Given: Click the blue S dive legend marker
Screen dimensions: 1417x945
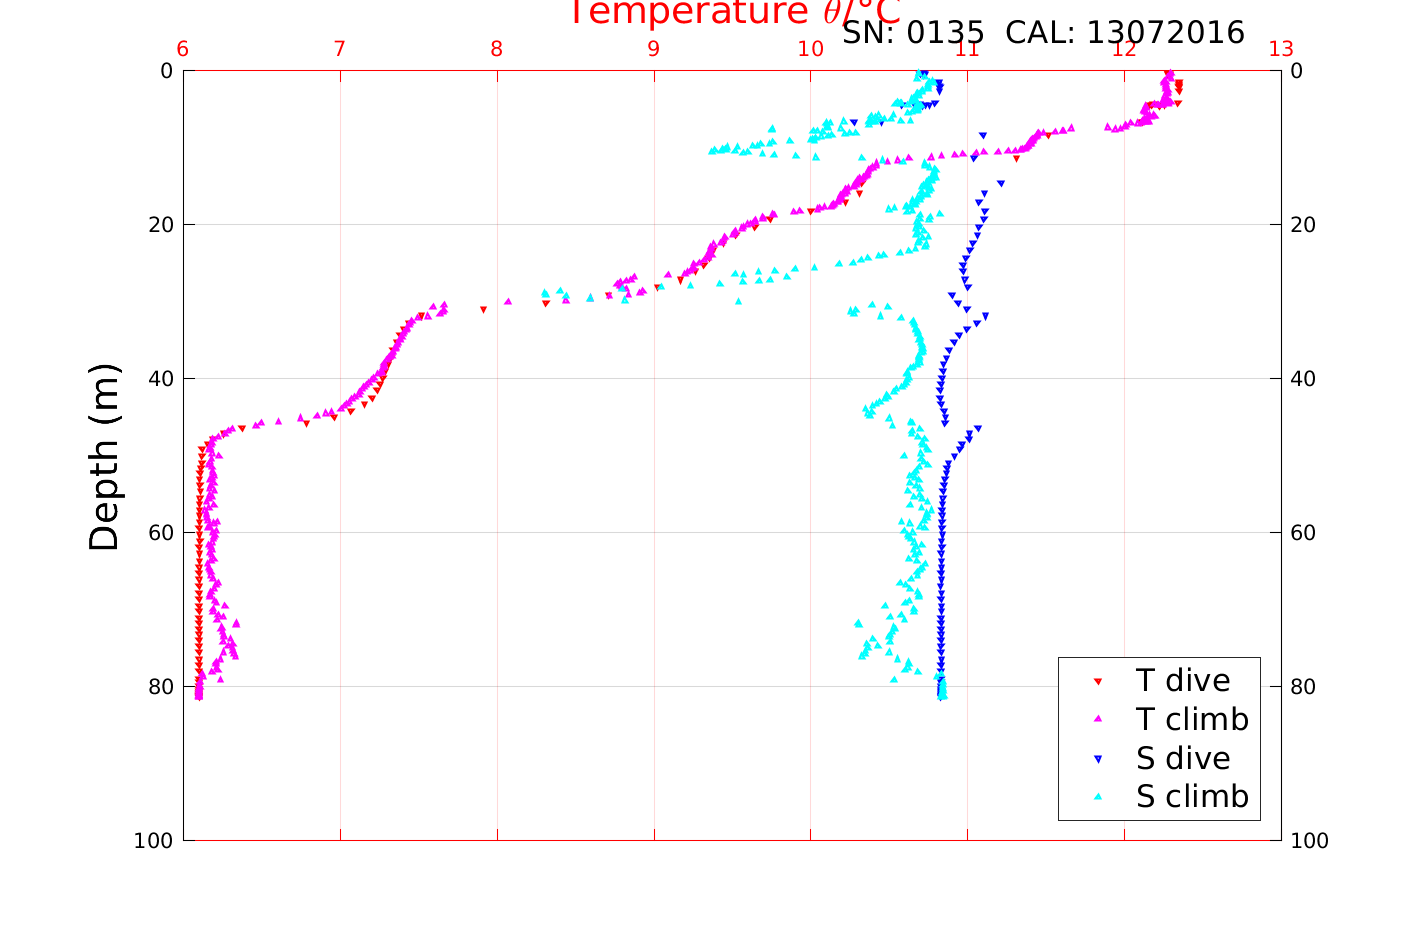Looking at the screenshot, I should pyautogui.click(x=1097, y=759).
